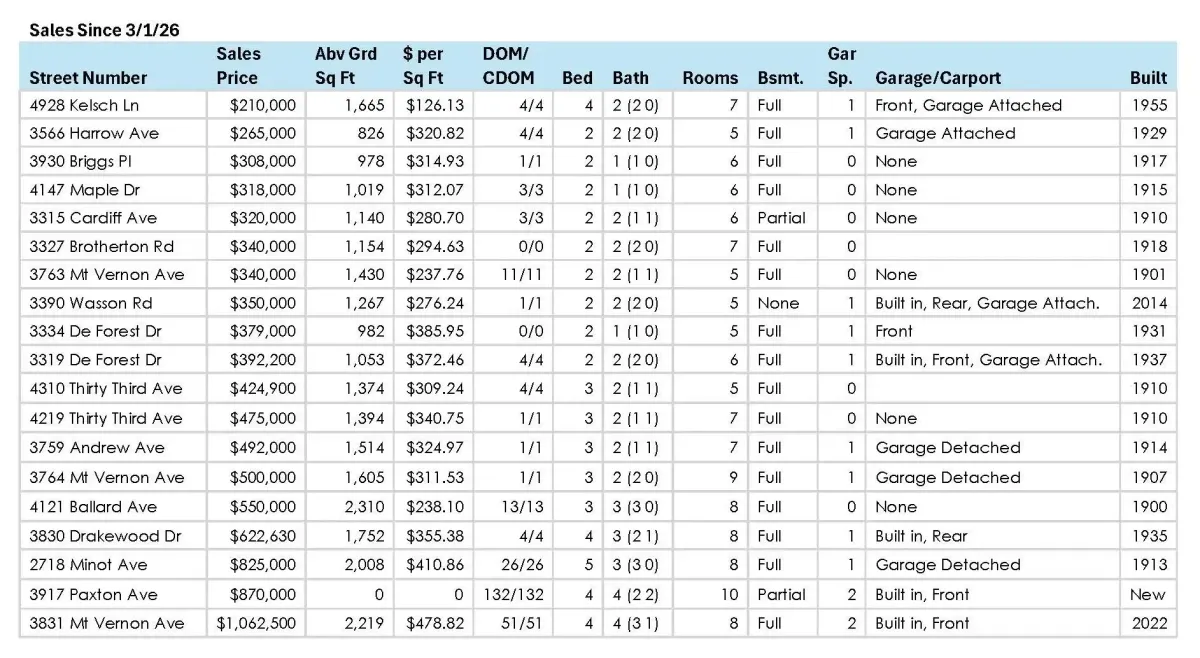
Task: Select the Abv Grd Sq Ft header
Action: pos(345,66)
